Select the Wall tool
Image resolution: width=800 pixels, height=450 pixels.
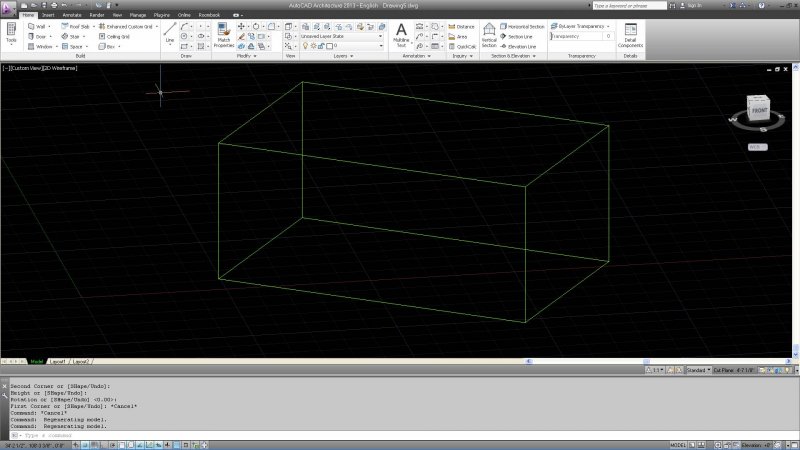pyautogui.click(x=40, y=26)
